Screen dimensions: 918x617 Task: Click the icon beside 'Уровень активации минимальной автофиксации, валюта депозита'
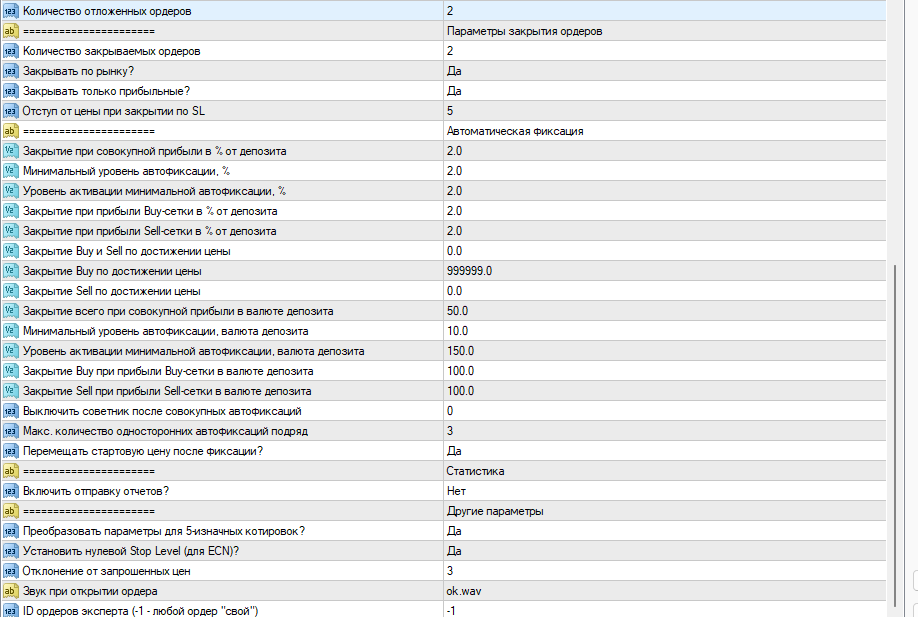11,351
